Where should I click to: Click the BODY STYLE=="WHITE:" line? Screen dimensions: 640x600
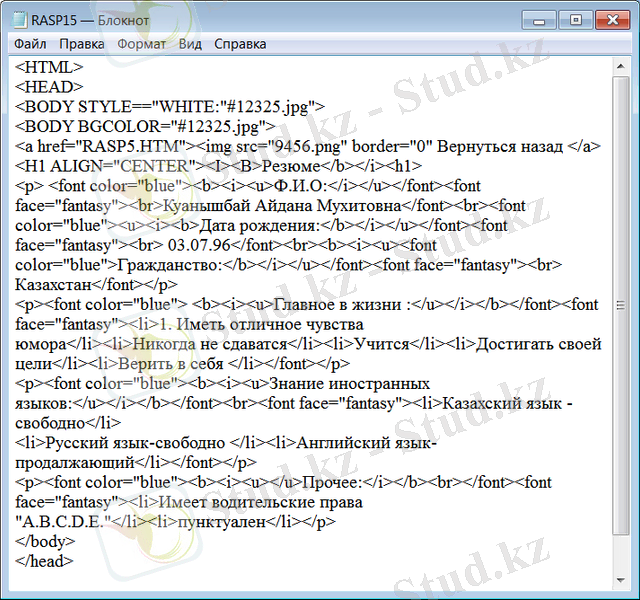(170, 107)
